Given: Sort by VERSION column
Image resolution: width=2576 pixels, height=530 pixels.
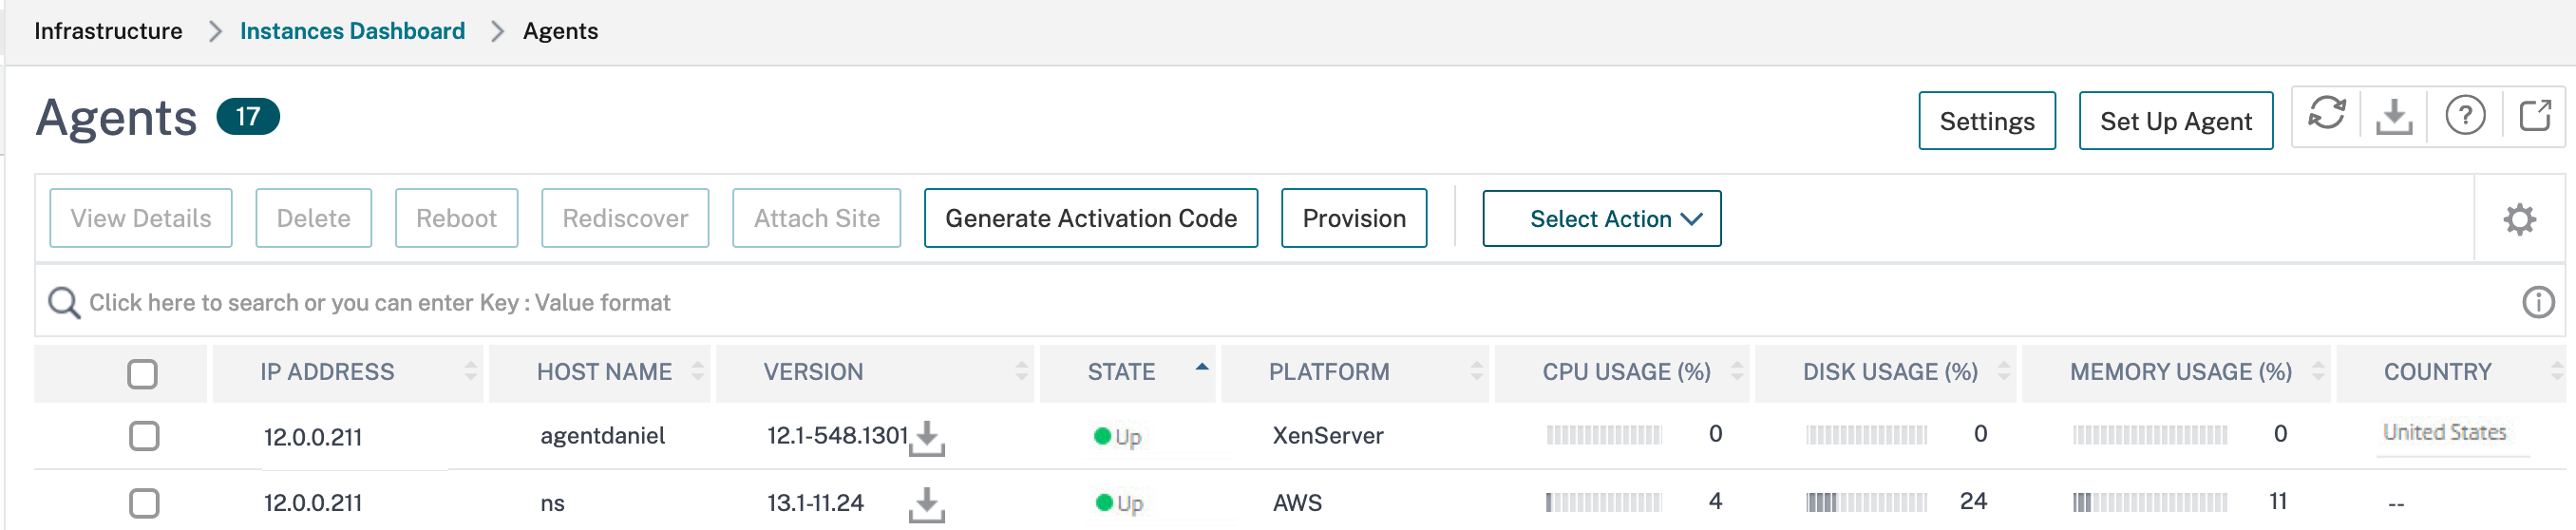Looking at the screenshot, I should (x=874, y=372).
